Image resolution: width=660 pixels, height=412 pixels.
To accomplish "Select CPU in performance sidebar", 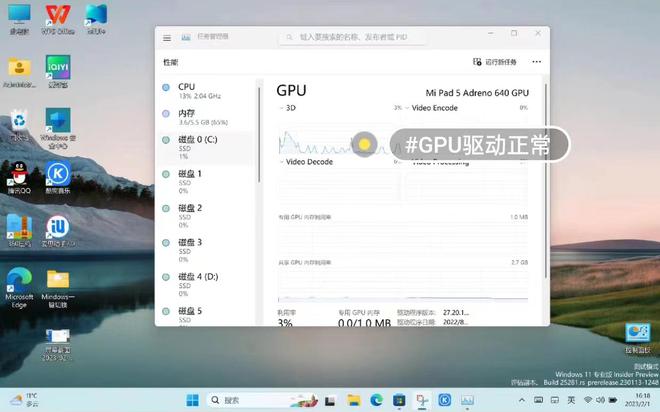I will (x=206, y=90).
